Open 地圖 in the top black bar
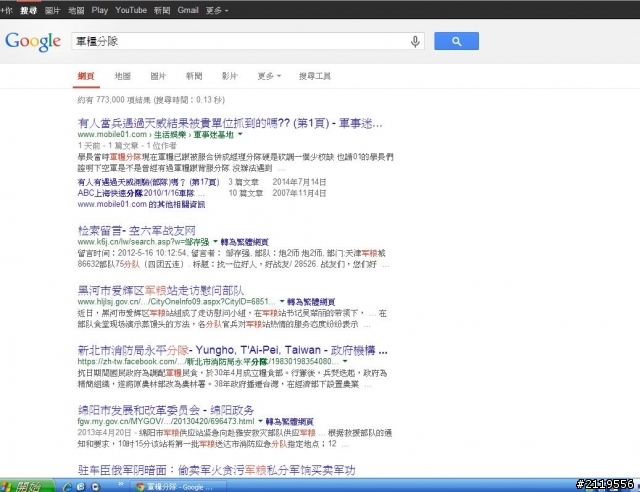Image resolution: width=640 pixels, height=492 pixels. [76, 10]
